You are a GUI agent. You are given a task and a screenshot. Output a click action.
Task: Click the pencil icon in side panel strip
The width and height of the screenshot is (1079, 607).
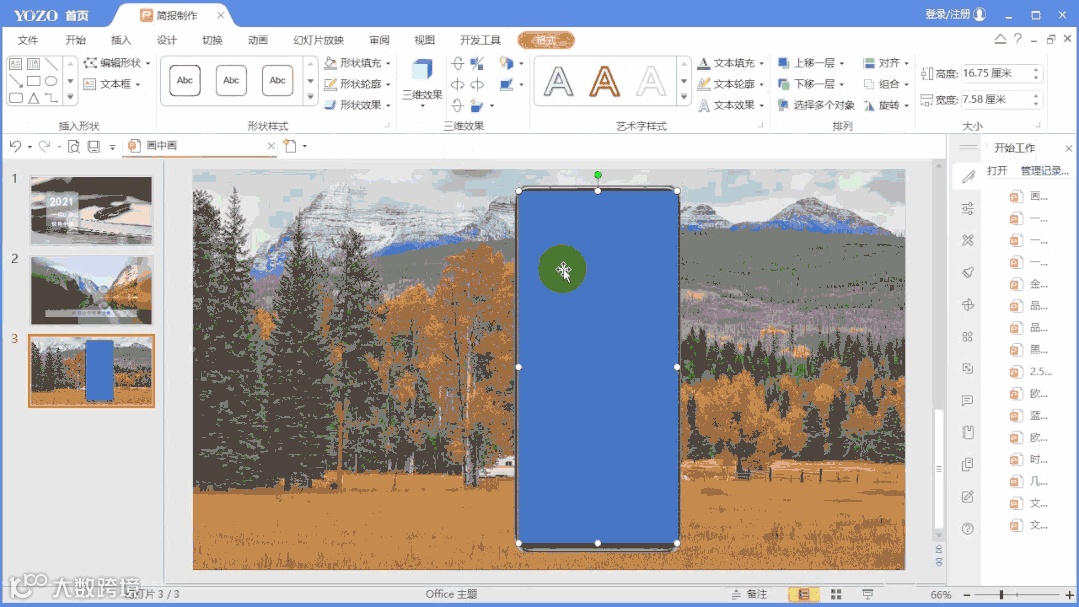point(968,177)
